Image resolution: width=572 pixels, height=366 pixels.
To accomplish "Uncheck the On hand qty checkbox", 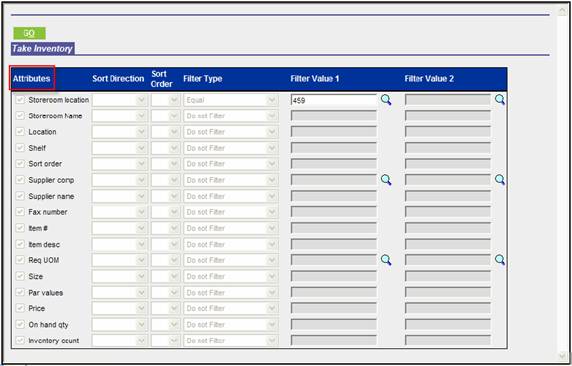I will [20, 324].
